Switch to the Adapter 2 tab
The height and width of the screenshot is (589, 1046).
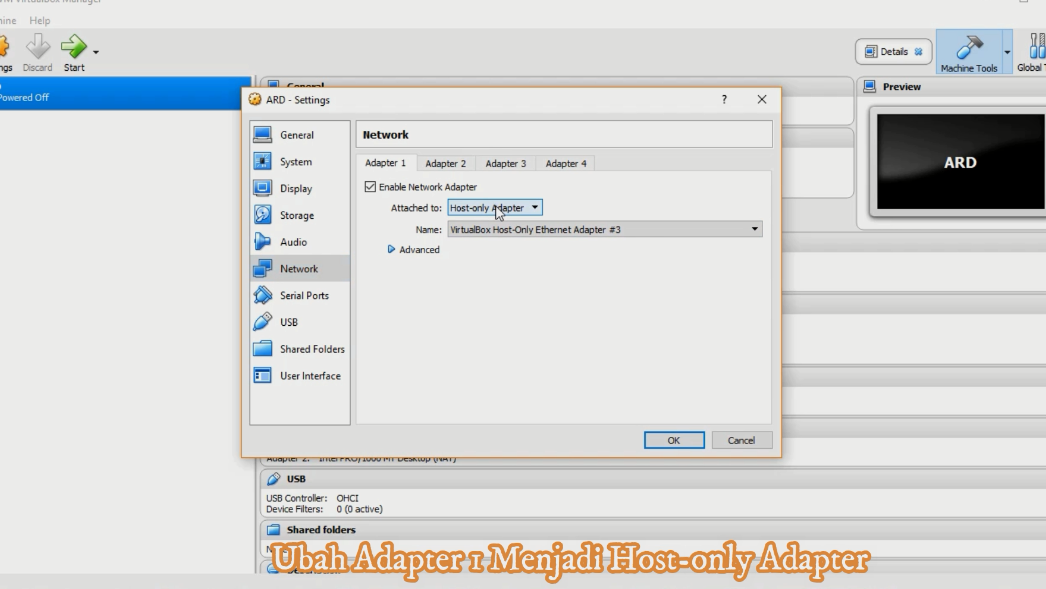coord(445,162)
